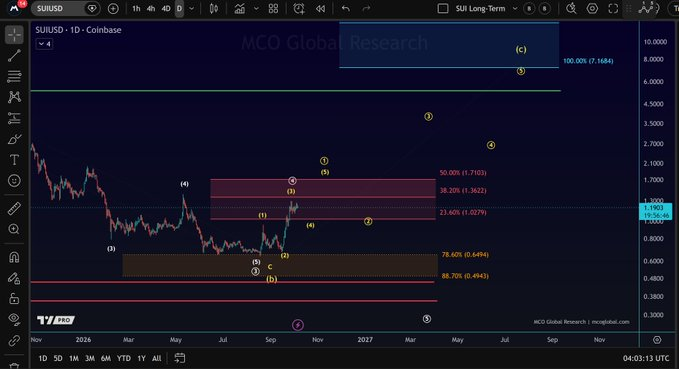This screenshot has width=679, height=369.
Task: Switch to the 4D interval
Action: (165, 9)
